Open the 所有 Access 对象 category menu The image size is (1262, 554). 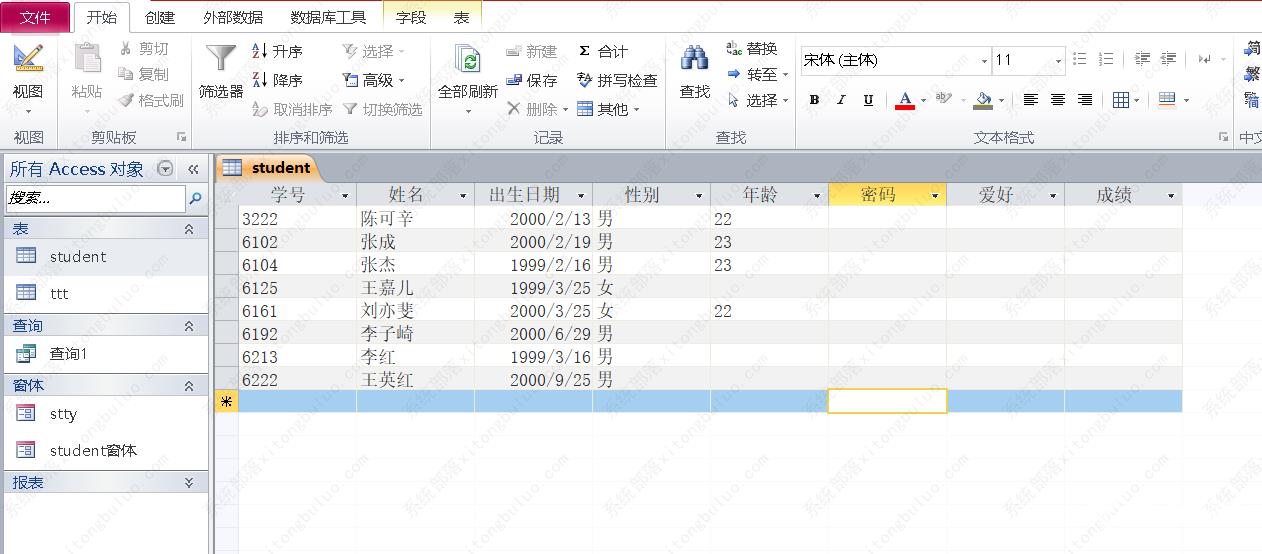point(166,169)
